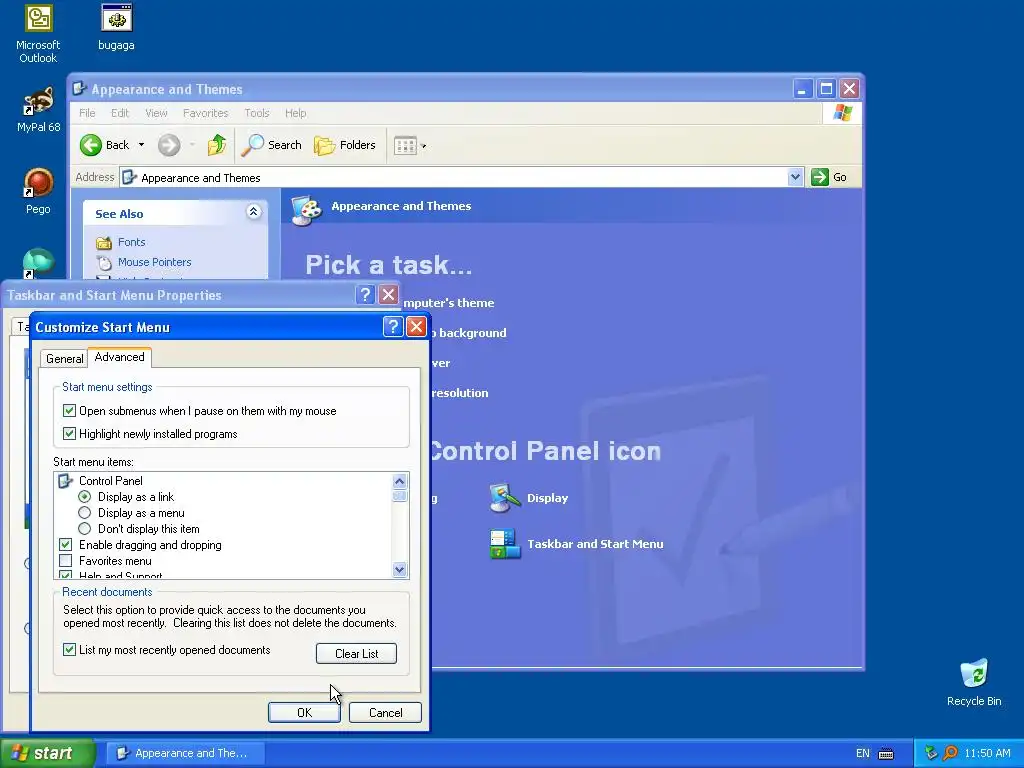Select Display as a link radio
The image size is (1024, 768).
pyautogui.click(x=84, y=497)
